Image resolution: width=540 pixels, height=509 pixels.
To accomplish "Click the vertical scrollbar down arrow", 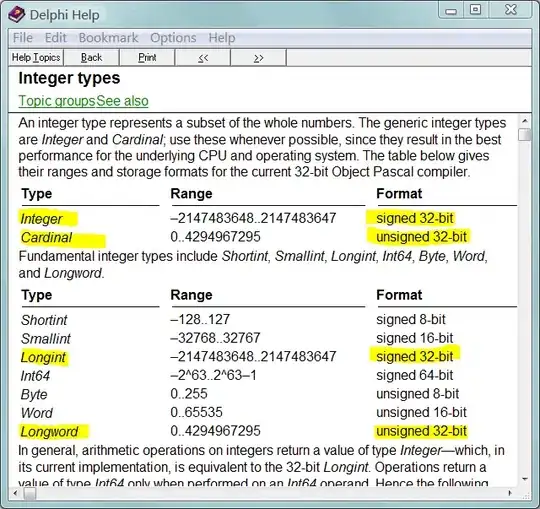I will (x=525, y=479).
